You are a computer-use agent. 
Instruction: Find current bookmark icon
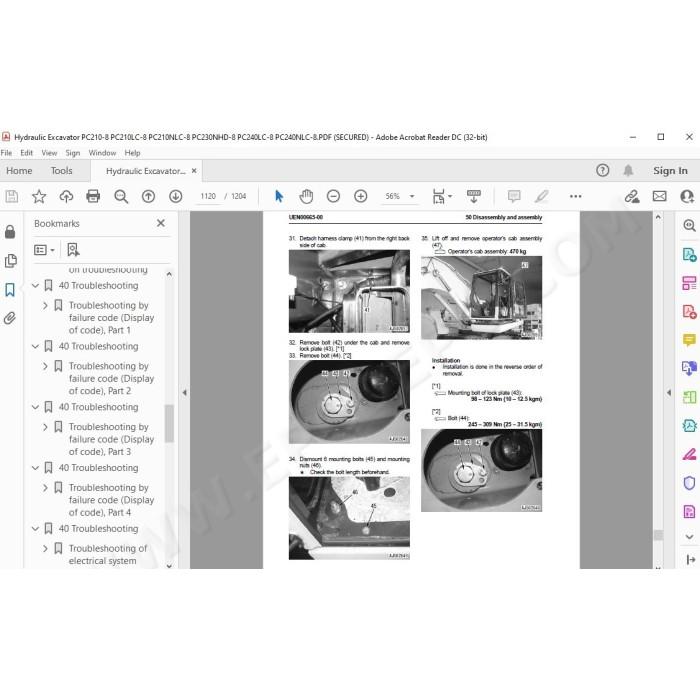click(73, 250)
